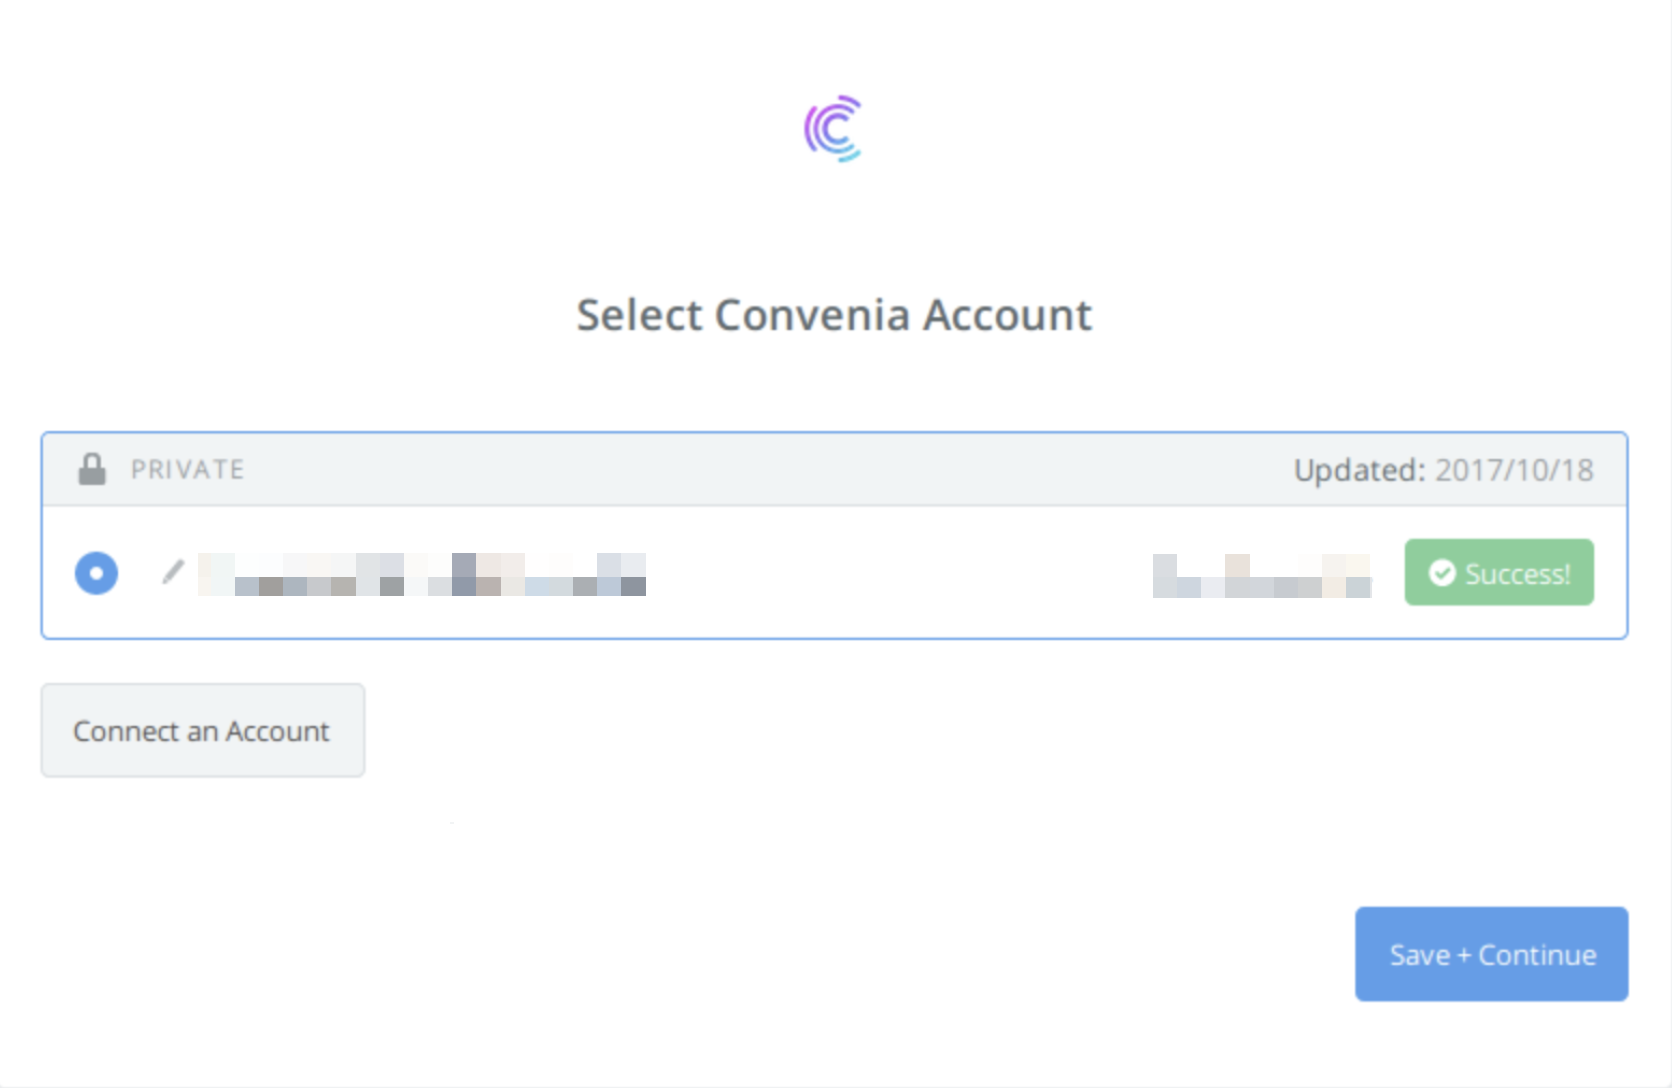The image size is (1672, 1088).
Task: Click the word Success! in the green badge
Action: pos(1518,574)
